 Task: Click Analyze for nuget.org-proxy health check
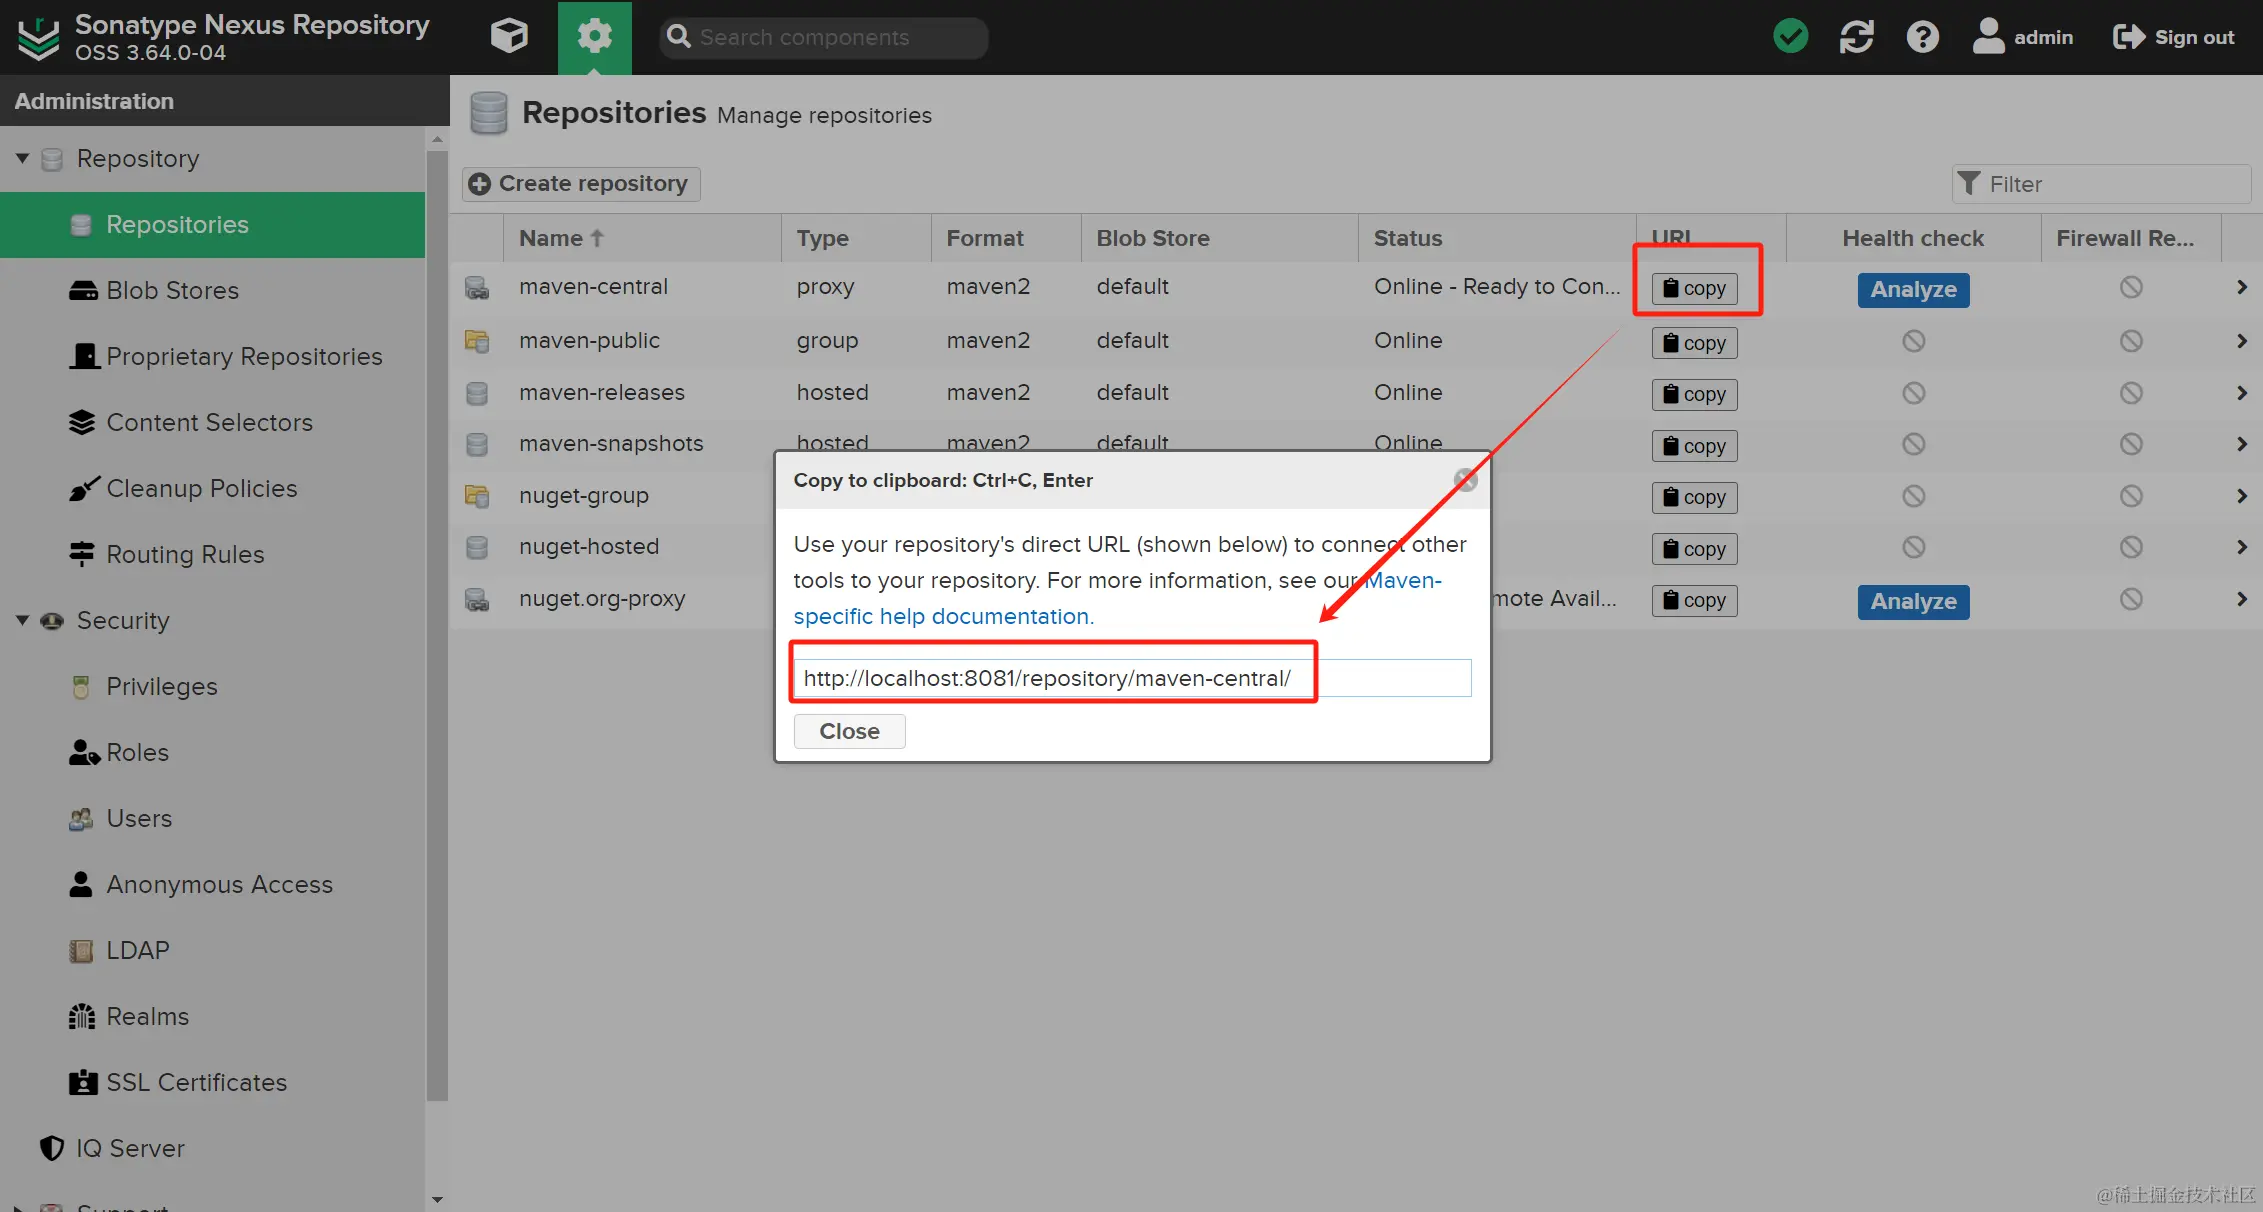pos(1912,601)
